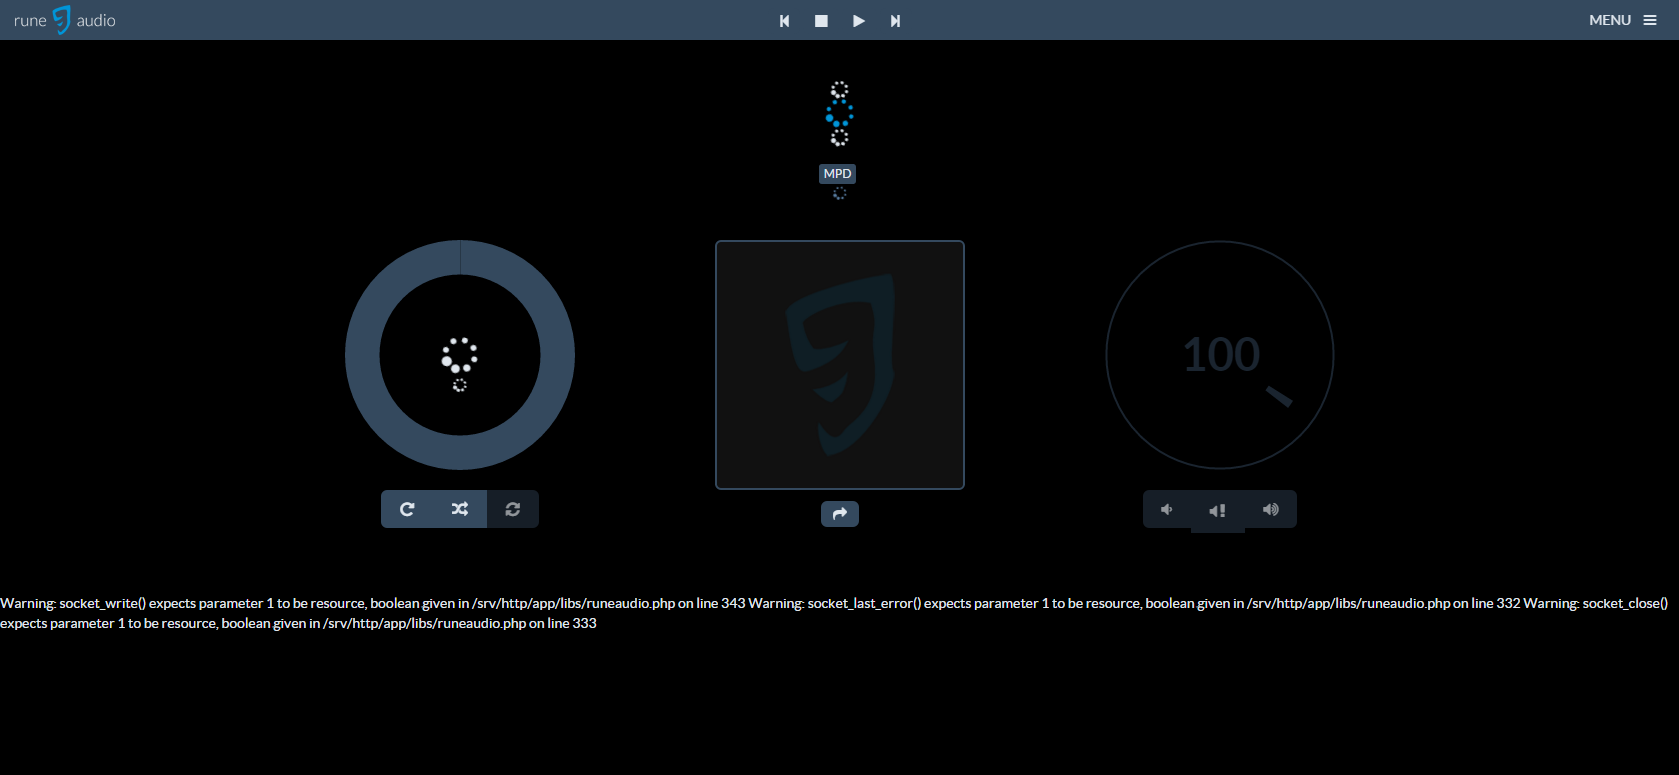Click the volume value 100

(1221, 355)
